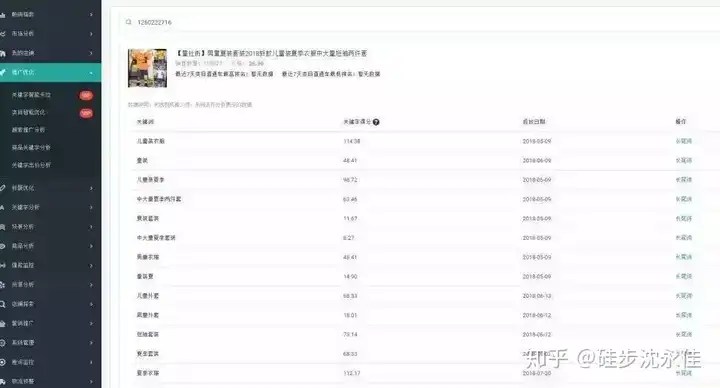
Task: Click the question mark help icon beside 关键字得分
Action: pos(376,122)
